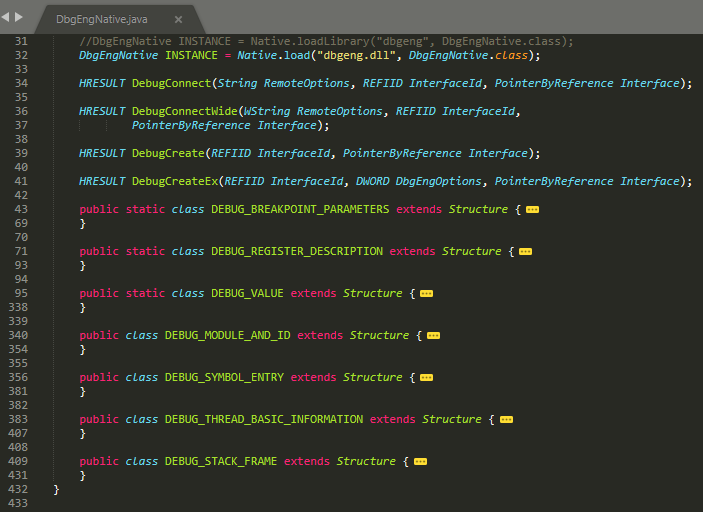Click DEBUG_SYMBOL_ENTRY class name
The image size is (703, 512).
pos(224,377)
